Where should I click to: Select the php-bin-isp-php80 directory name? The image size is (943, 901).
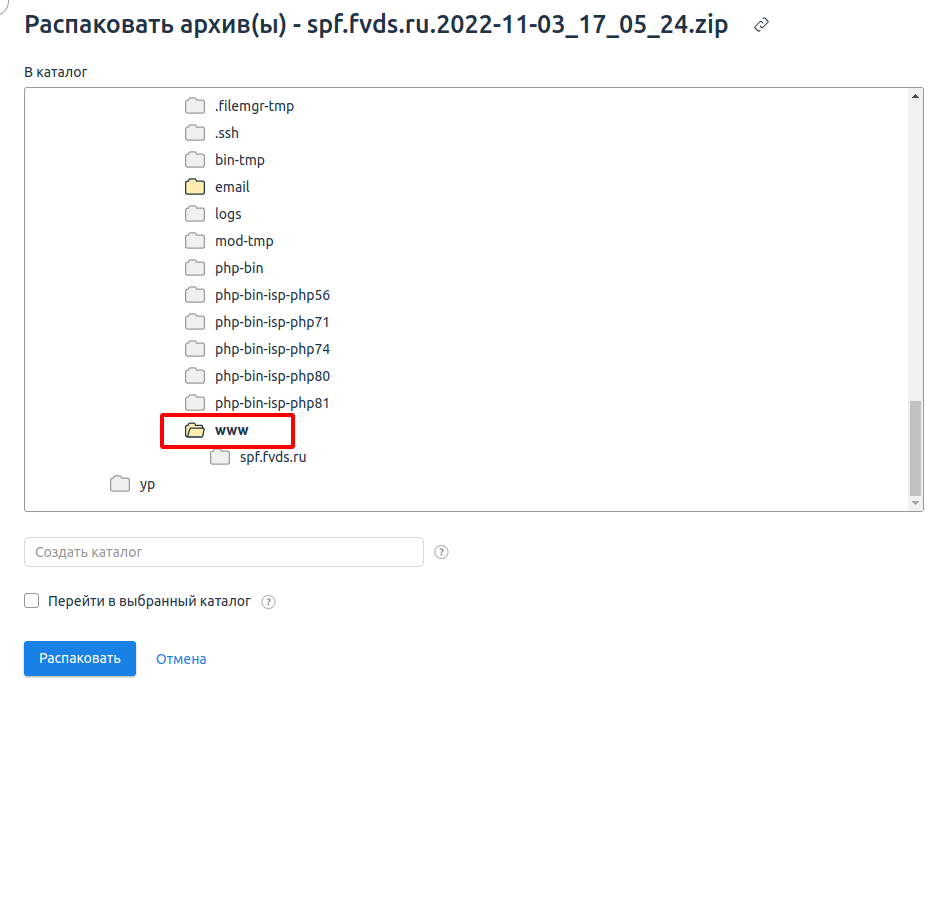[272, 376]
